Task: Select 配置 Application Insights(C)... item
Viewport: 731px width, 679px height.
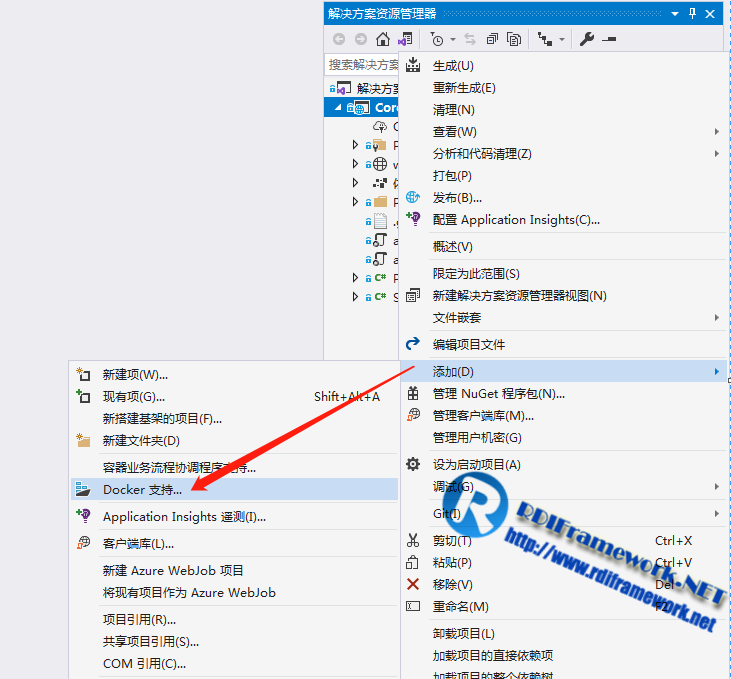Action: coord(562,219)
